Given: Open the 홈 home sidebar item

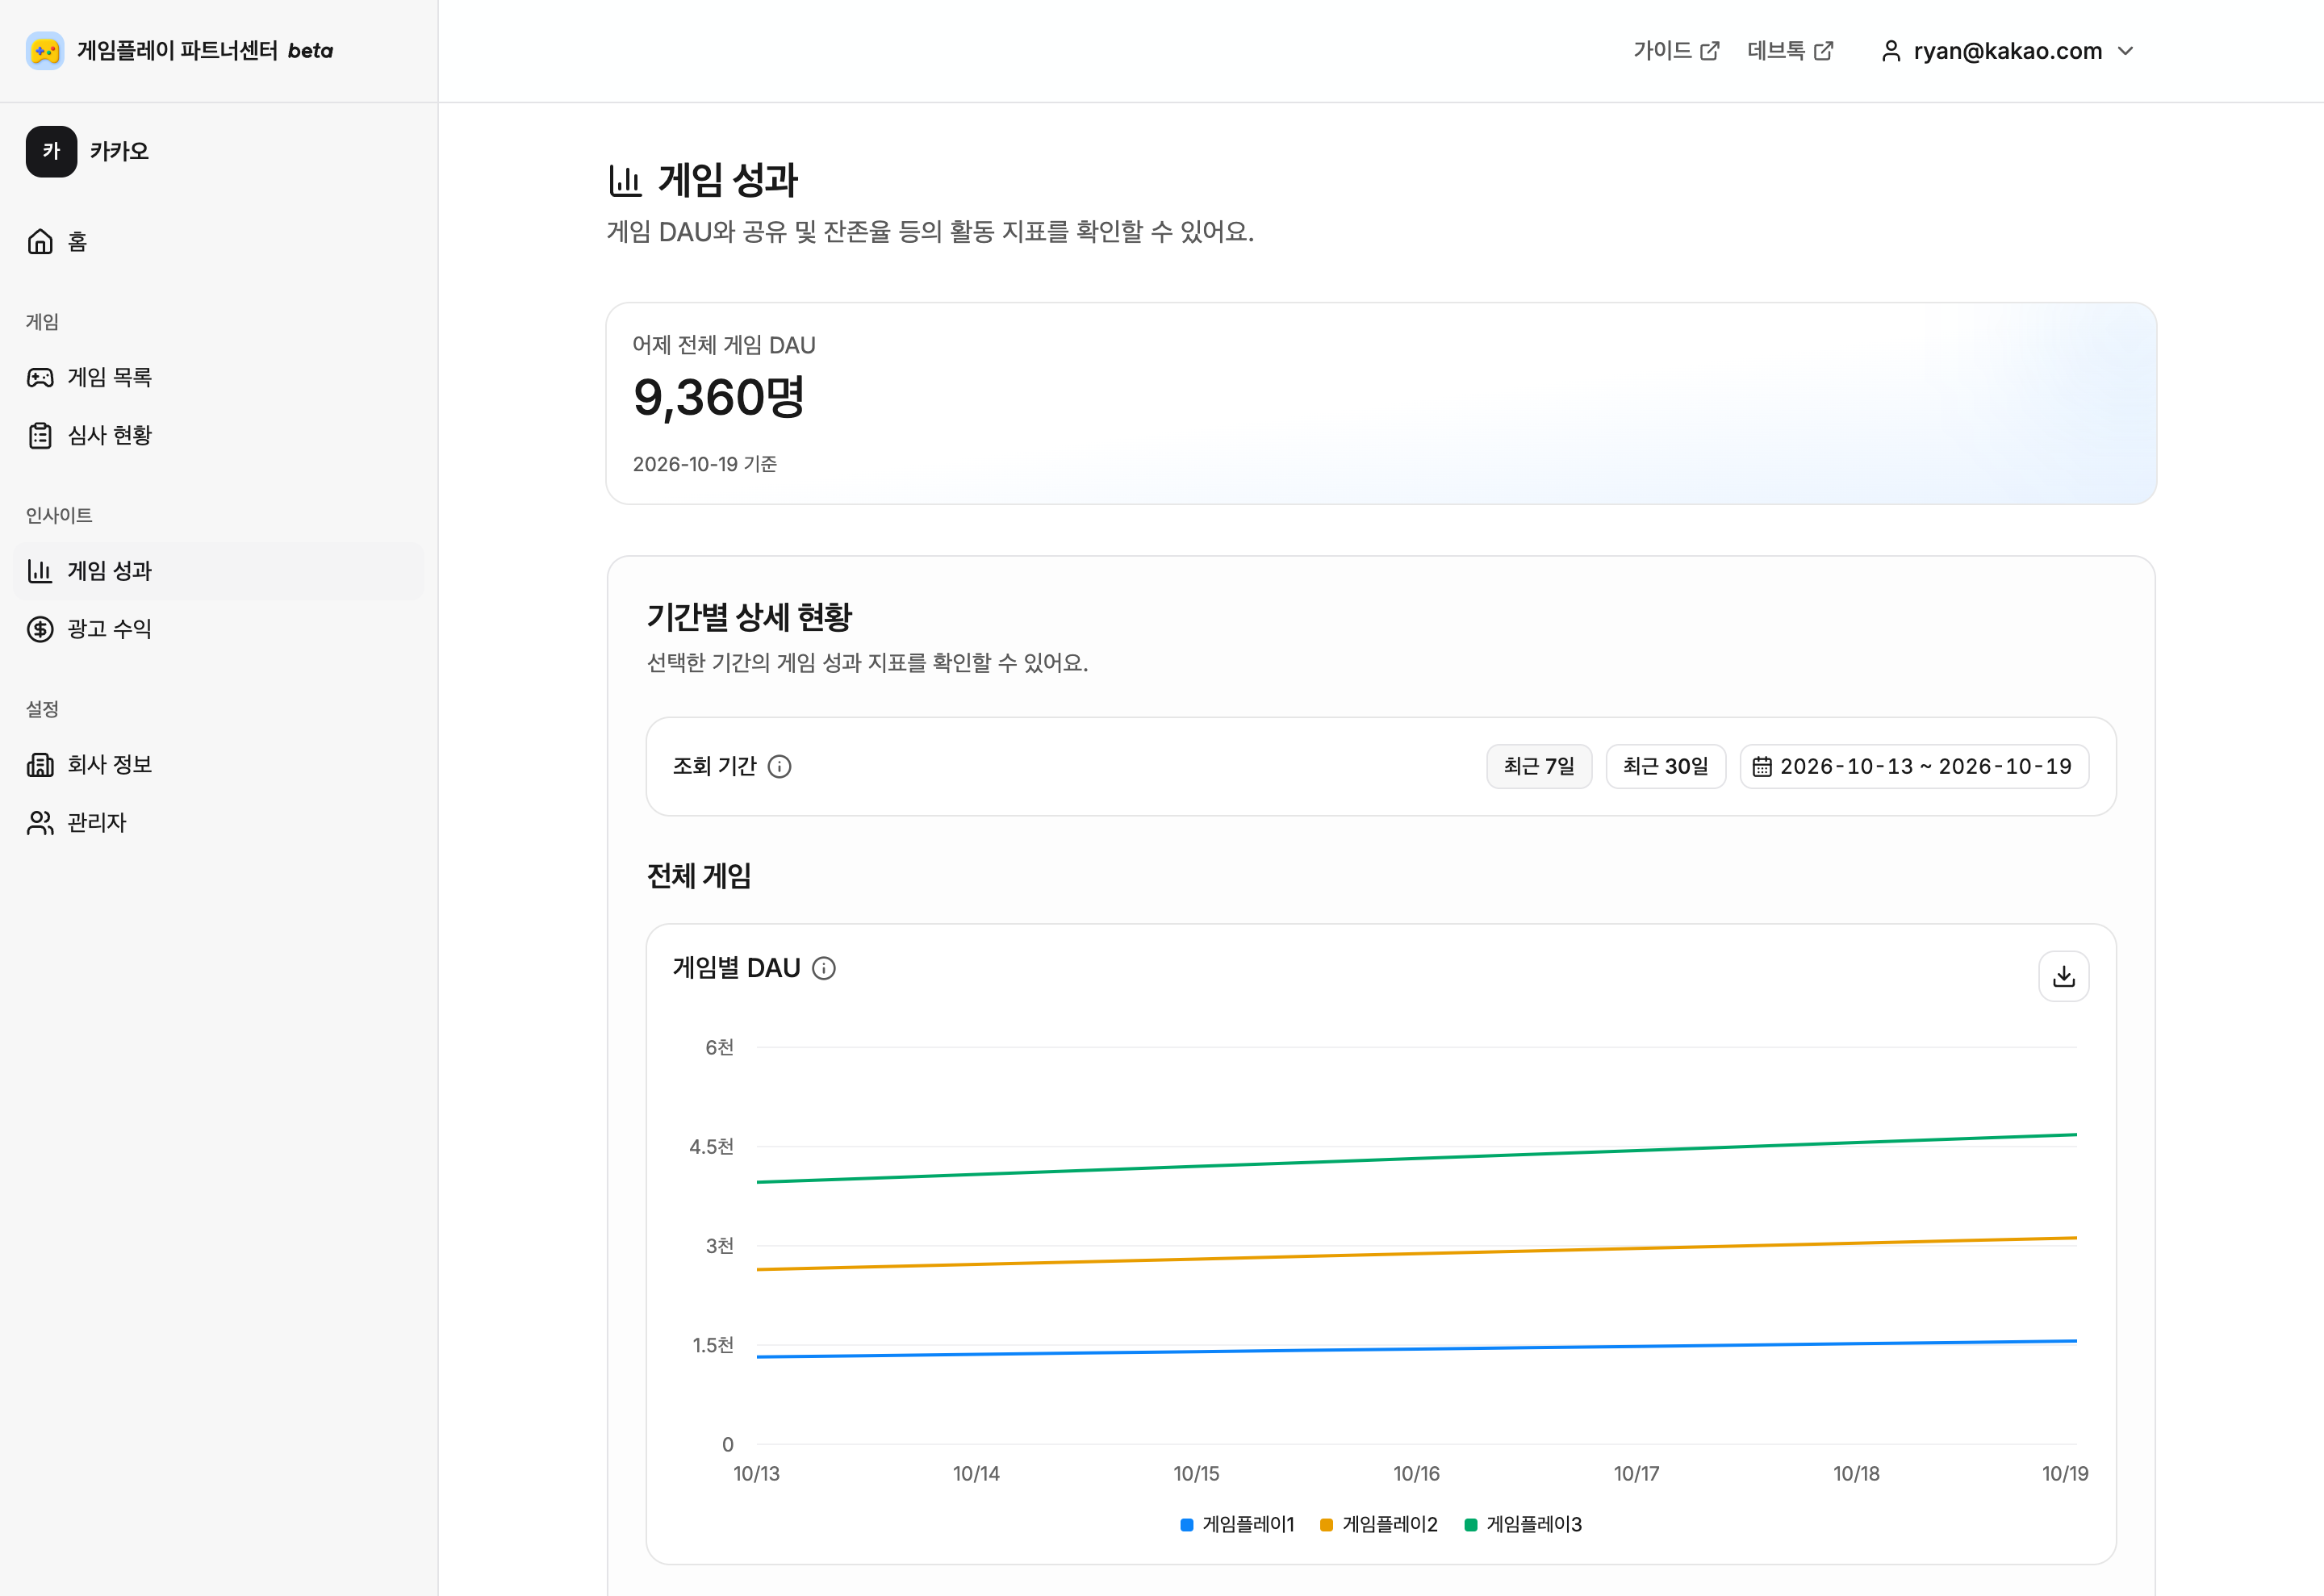Looking at the screenshot, I should pos(218,242).
